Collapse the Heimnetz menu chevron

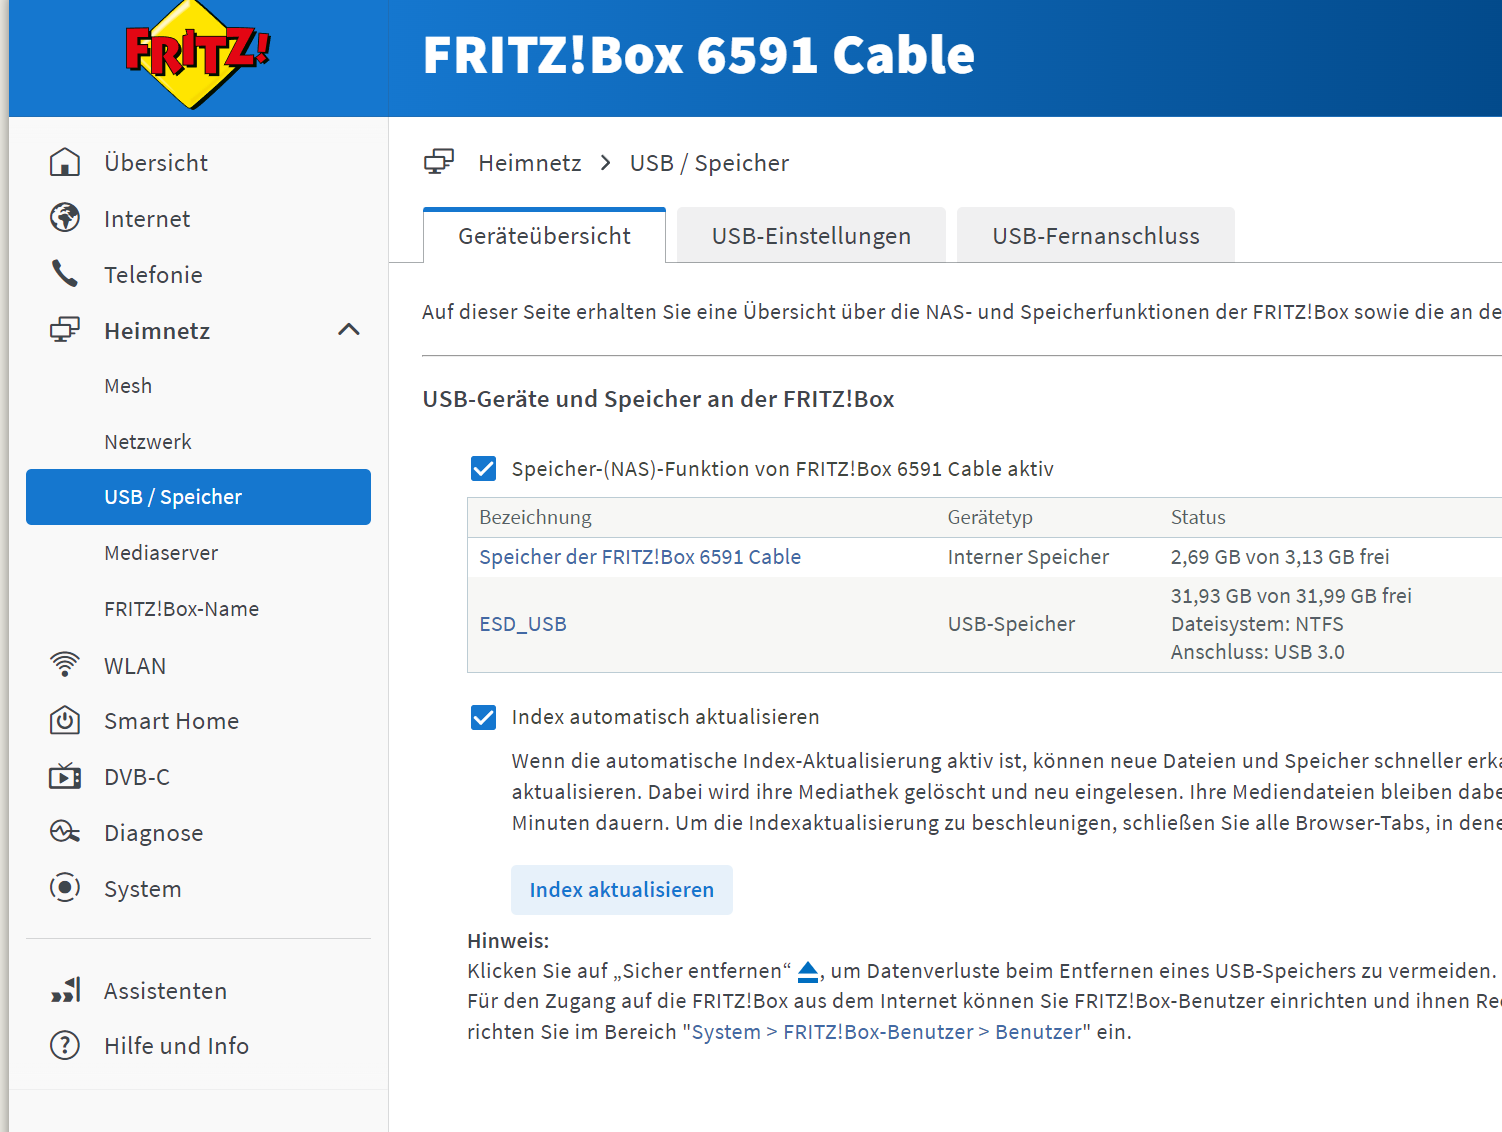pos(349,330)
